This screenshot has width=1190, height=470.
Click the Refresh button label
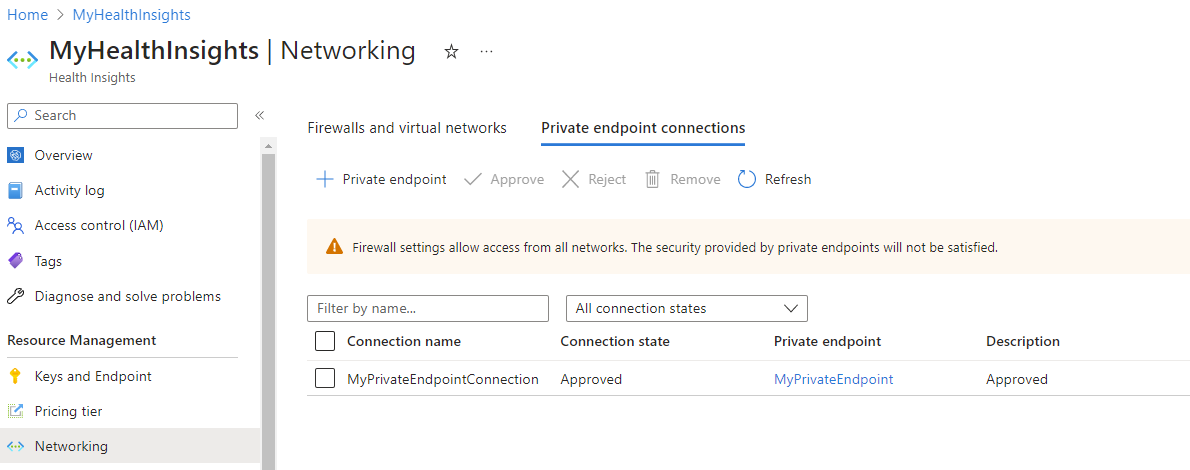(x=788, y=179)
